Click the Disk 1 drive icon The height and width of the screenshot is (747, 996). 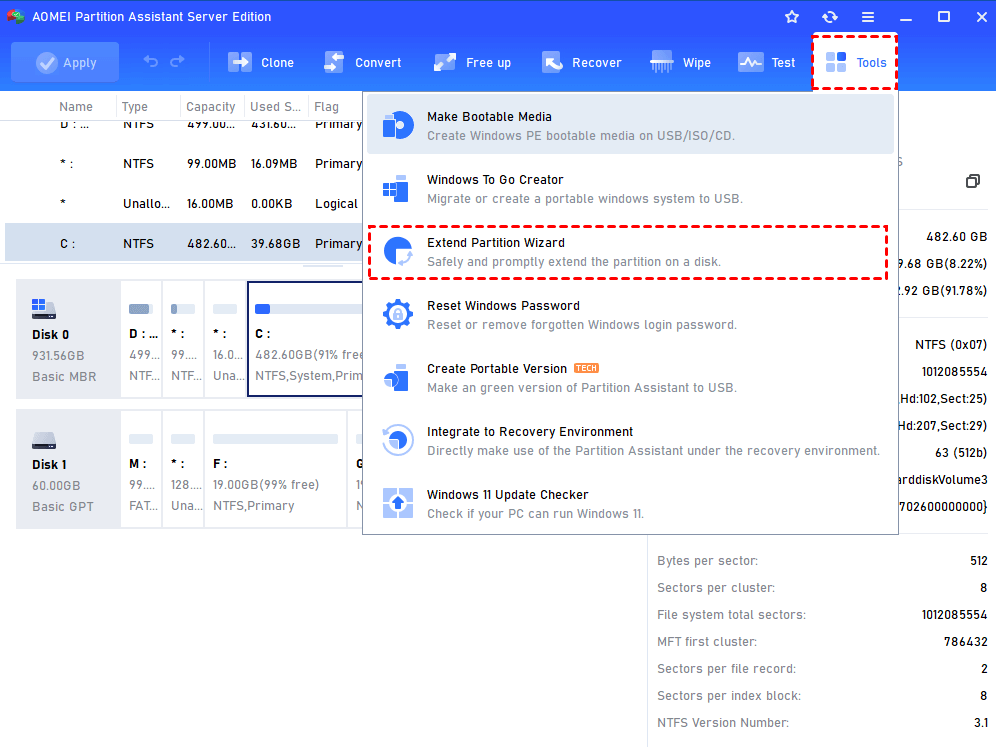point(44,440)
